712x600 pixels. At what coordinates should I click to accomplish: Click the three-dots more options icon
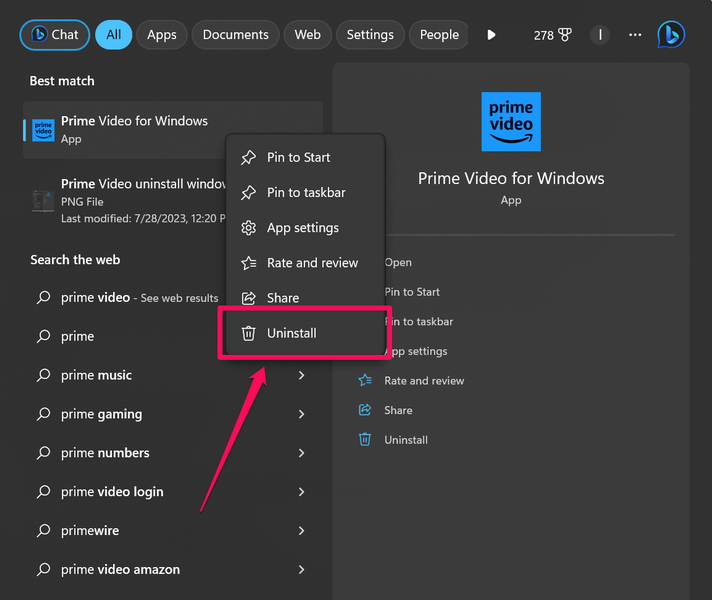coord(635,35)
